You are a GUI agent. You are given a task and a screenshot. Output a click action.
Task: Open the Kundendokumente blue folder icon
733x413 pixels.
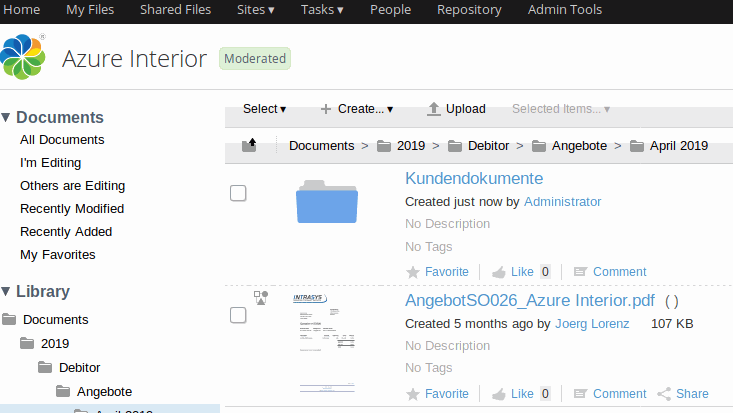pos(327,202)
